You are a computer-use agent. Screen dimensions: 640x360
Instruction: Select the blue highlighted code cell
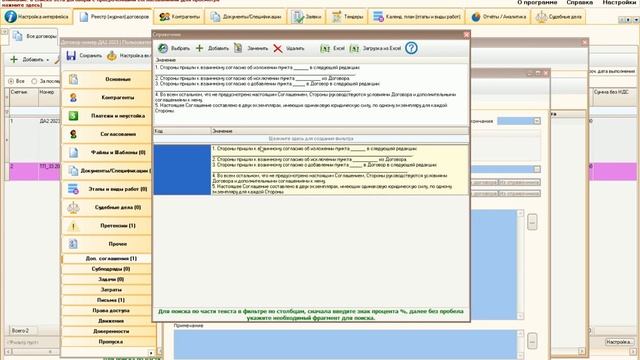point(182,170)
